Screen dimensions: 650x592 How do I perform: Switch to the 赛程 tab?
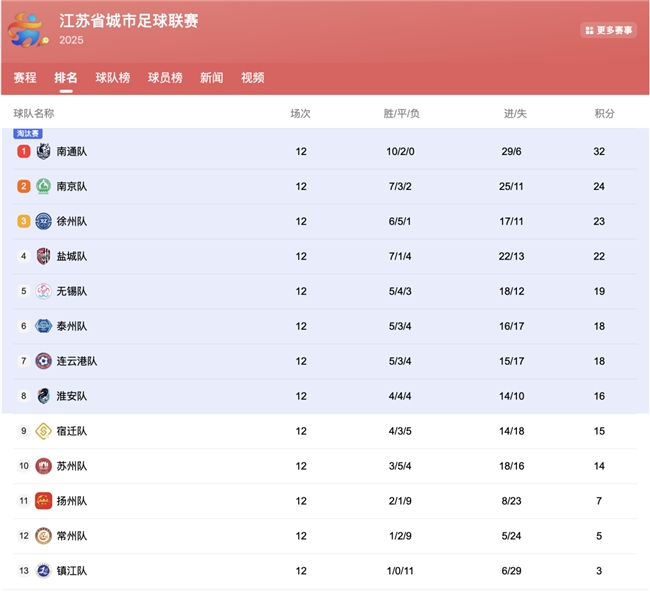[x=25, y=78]
